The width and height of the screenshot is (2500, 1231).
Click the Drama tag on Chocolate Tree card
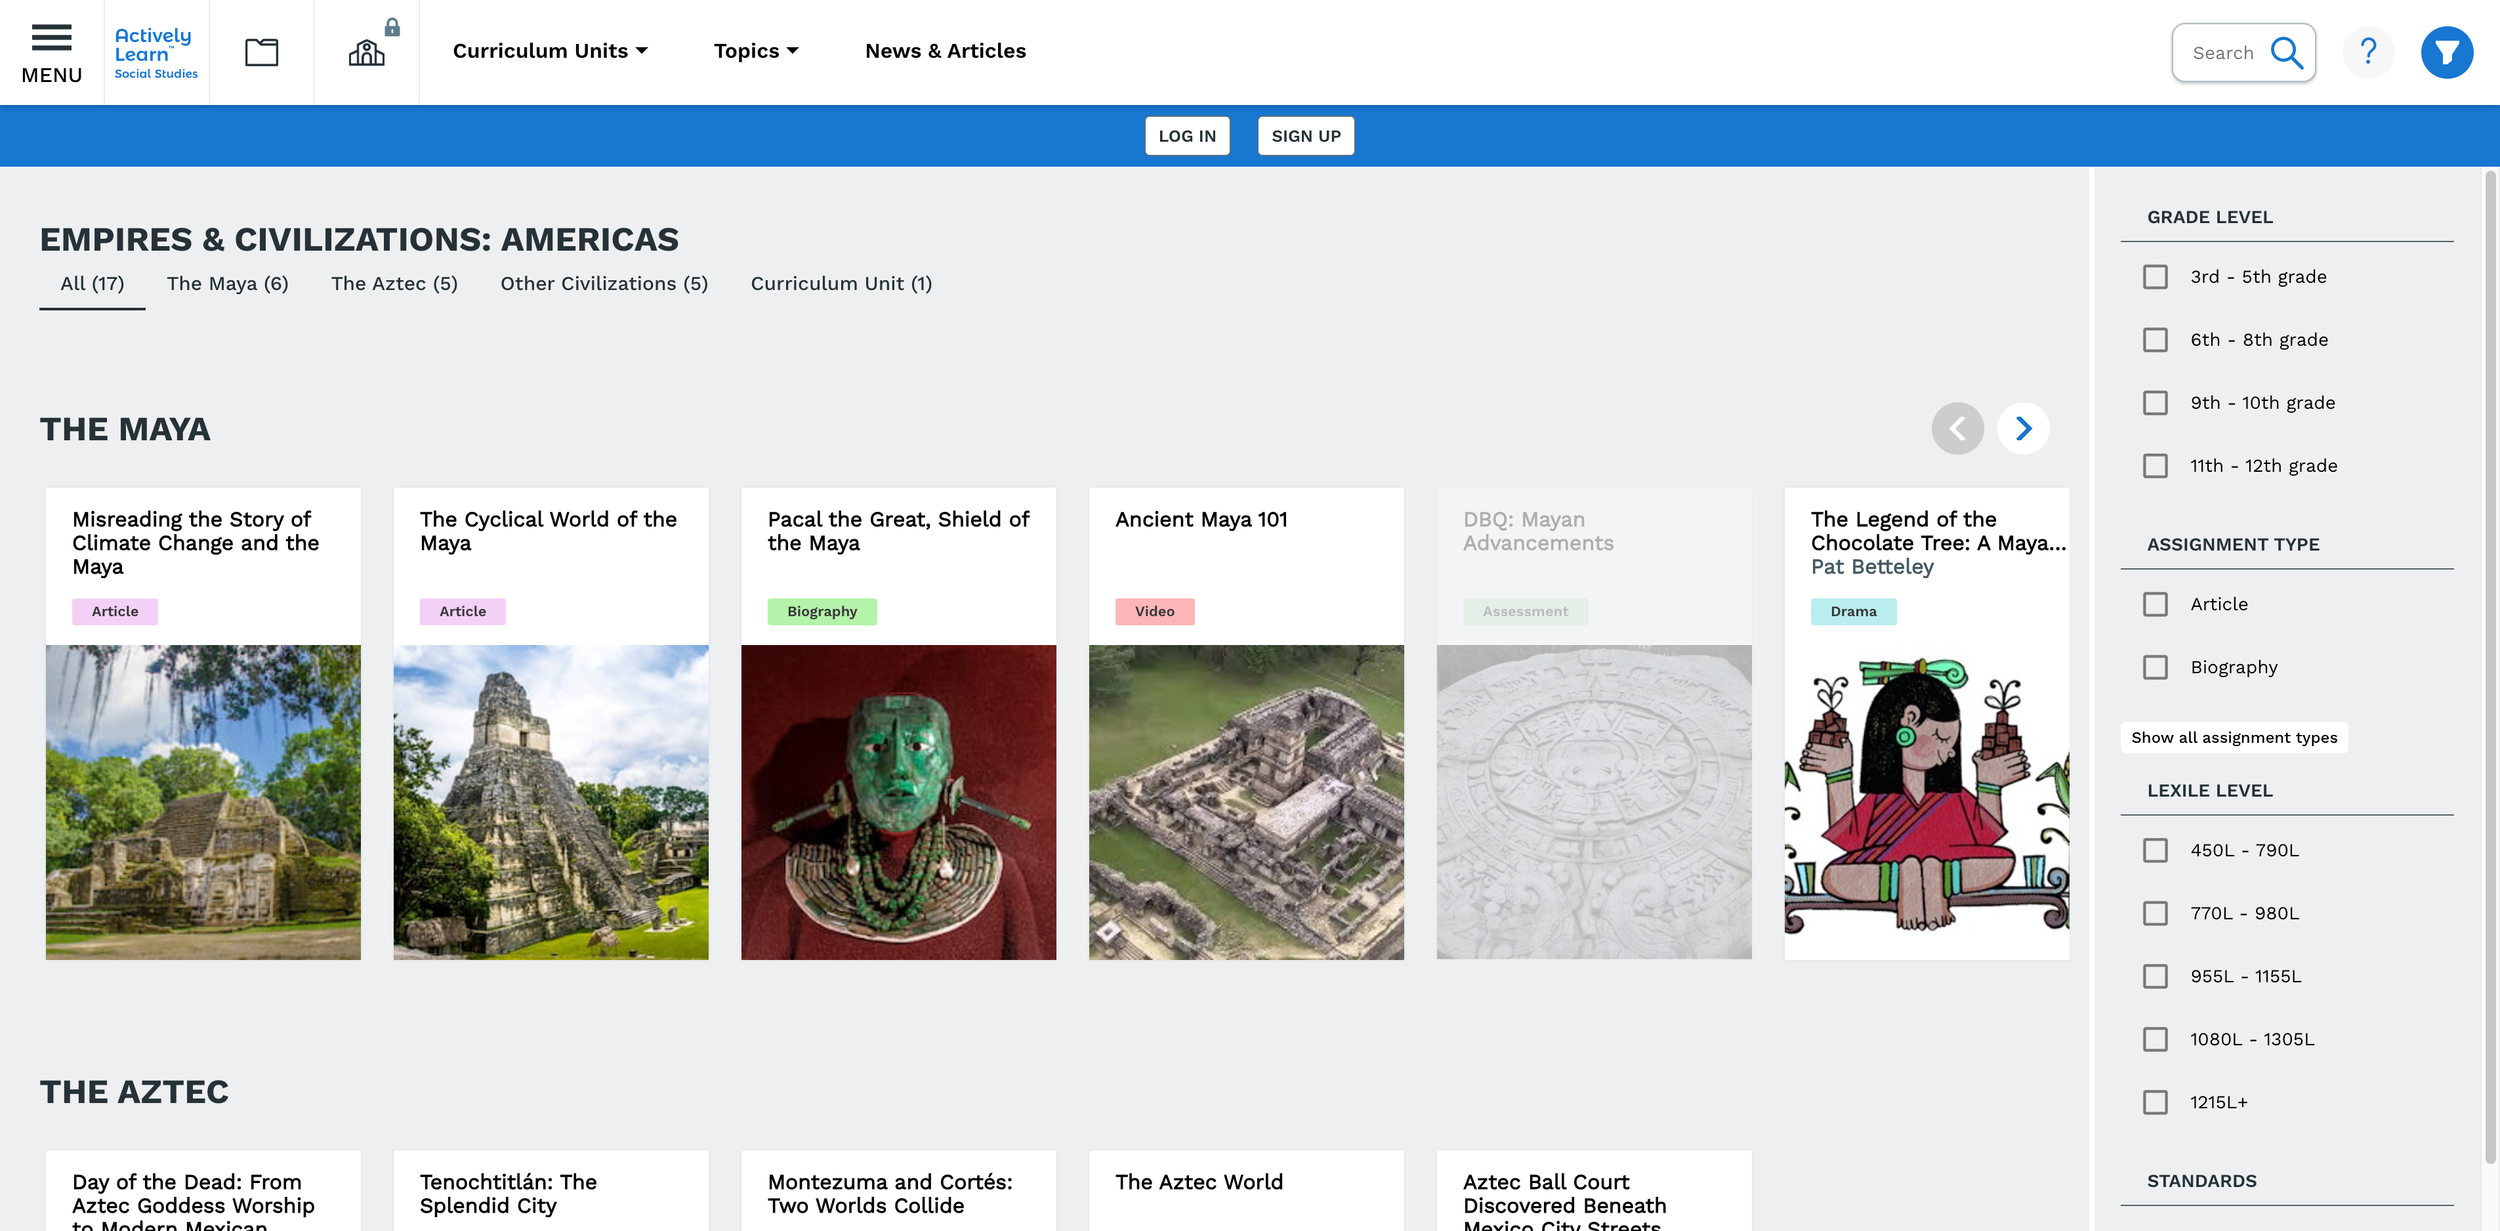coord(1853,612)
